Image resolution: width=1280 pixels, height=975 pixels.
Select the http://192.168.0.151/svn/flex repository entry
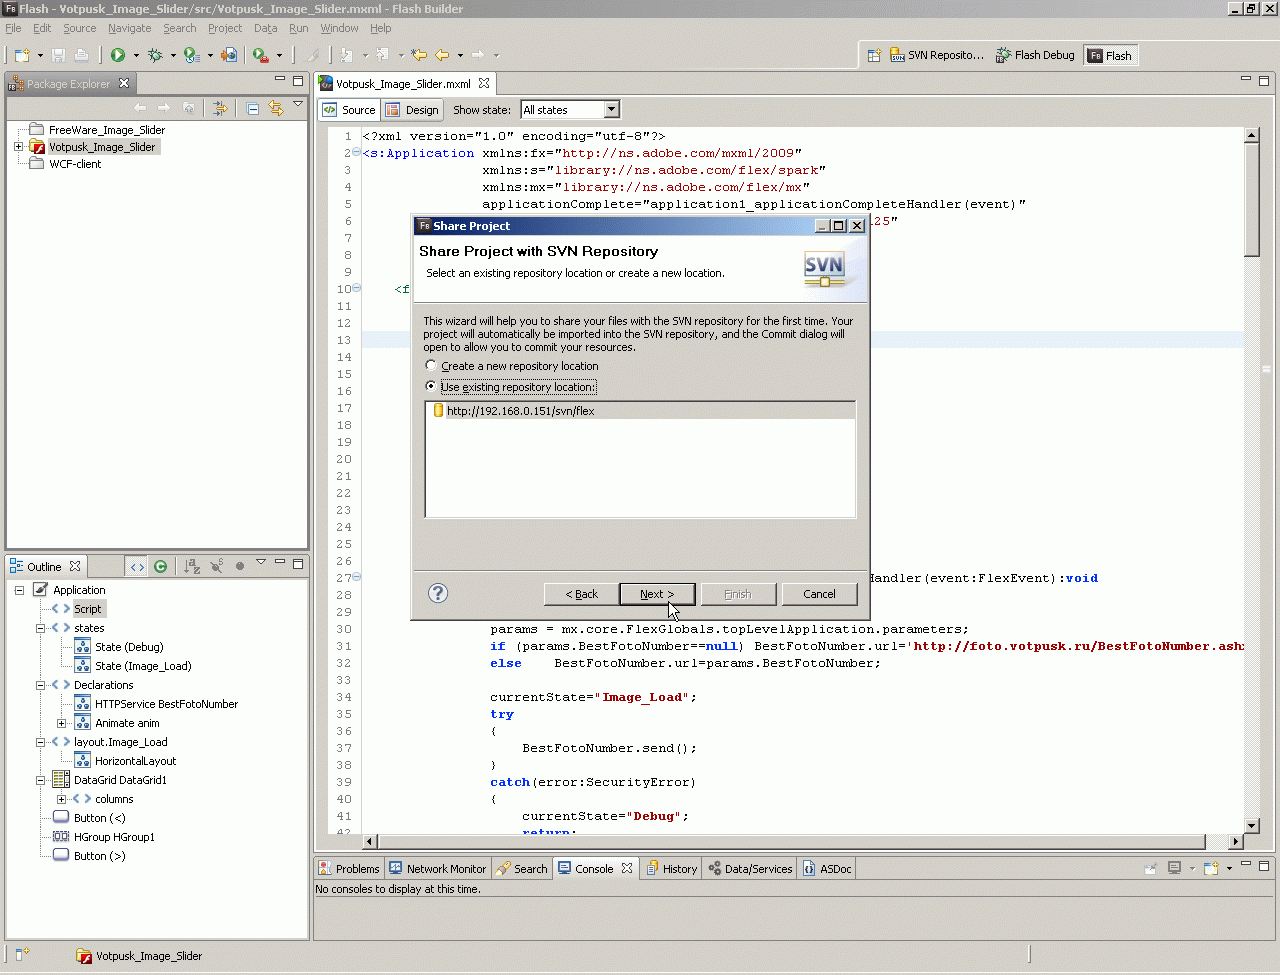tap(520, 411)
